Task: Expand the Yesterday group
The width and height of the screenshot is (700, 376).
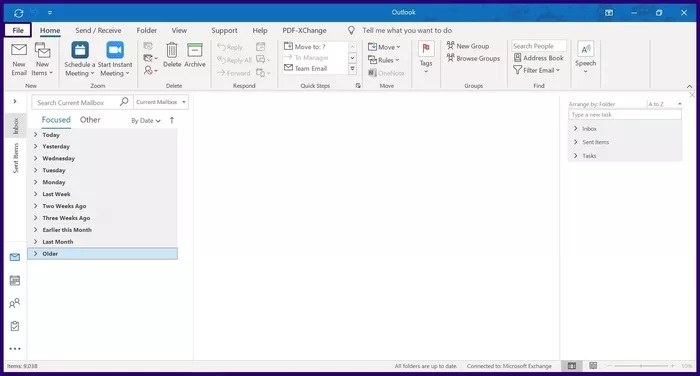Action: pyautogui.click(x=36, y=146)
